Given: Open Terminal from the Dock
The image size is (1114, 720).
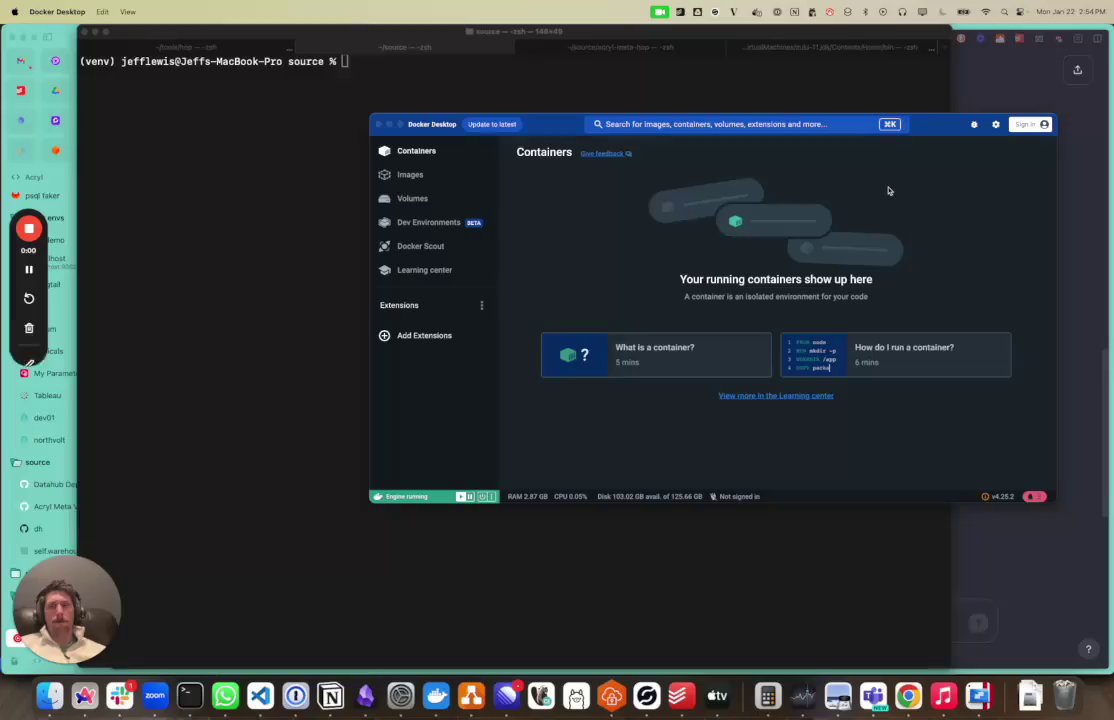Looking at the screenshot, I should pos(190,696).
